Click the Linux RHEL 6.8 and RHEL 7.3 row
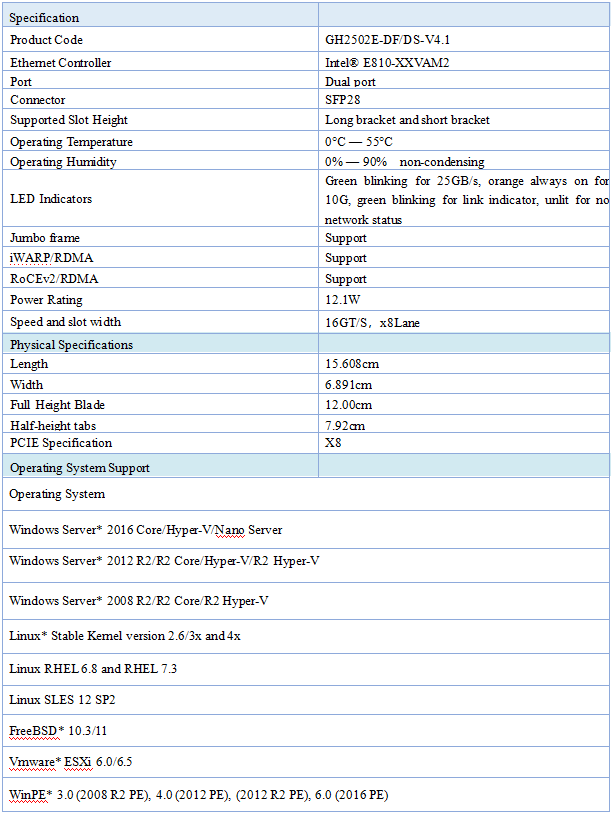Viewport: 612px width, 815px height. pos(93,668)
